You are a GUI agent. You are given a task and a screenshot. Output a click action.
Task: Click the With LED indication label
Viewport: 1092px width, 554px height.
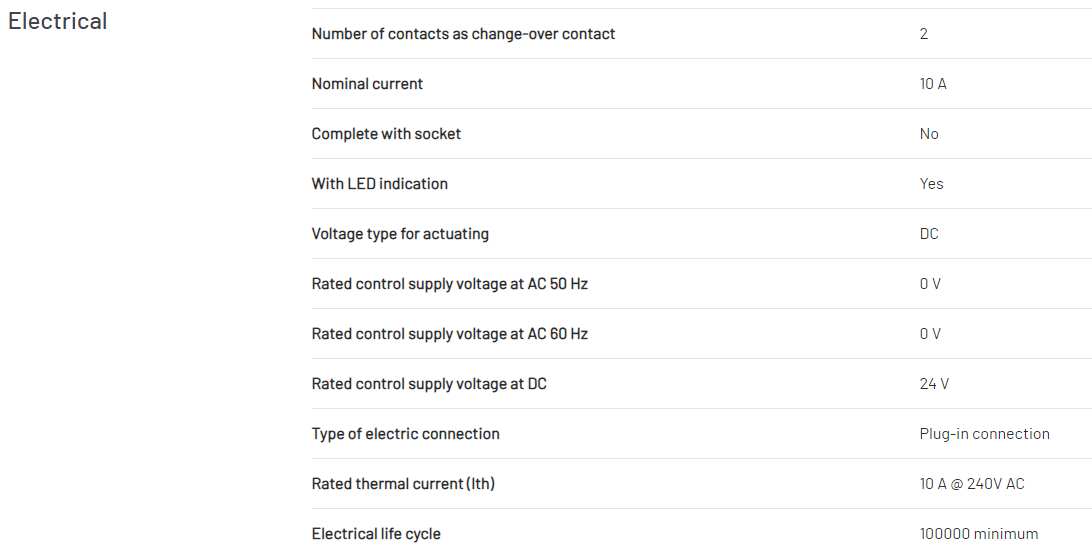(380, 184)
